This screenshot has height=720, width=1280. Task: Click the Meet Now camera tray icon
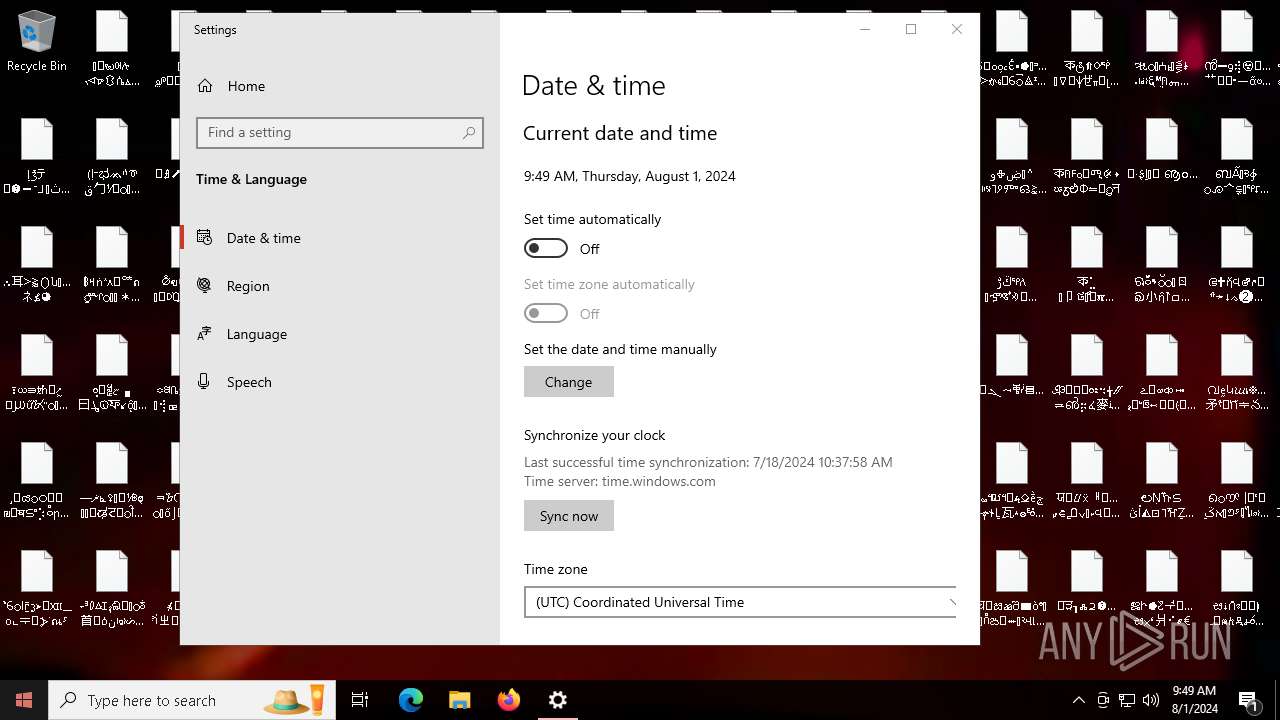coord(1103,700)
